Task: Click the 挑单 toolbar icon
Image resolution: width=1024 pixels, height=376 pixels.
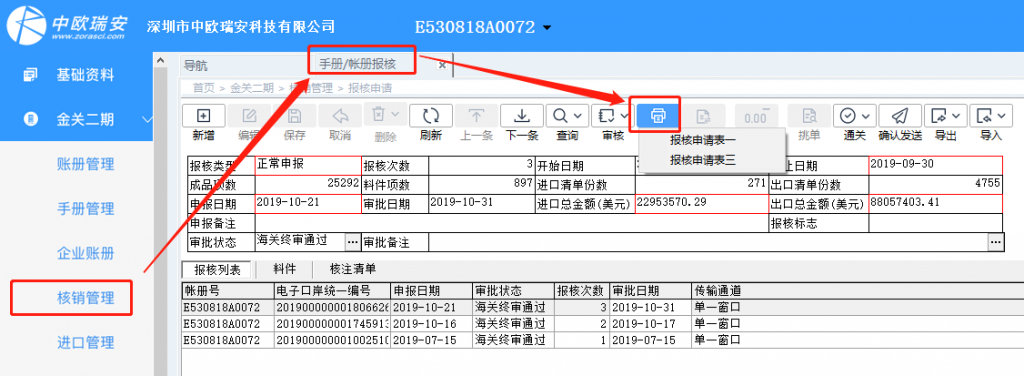Action: 809,116
